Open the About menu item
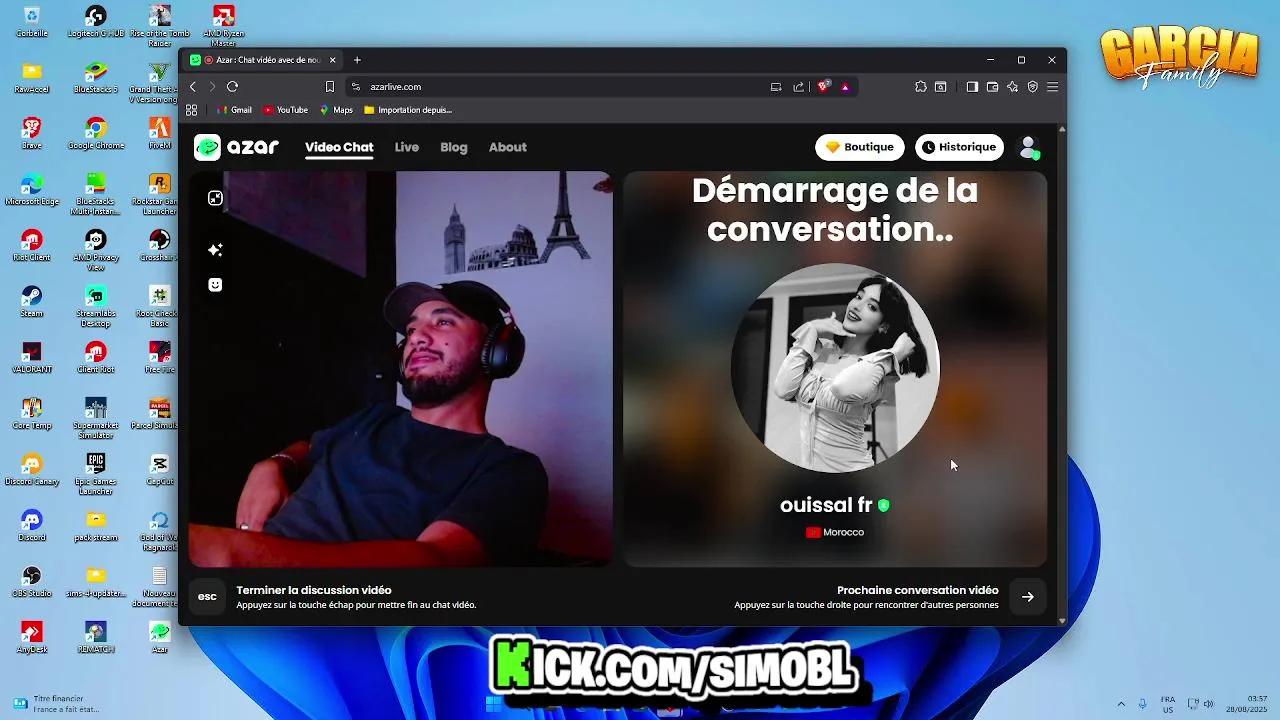This screenshot has height=720, width=1280. click(x=508, y=147)
